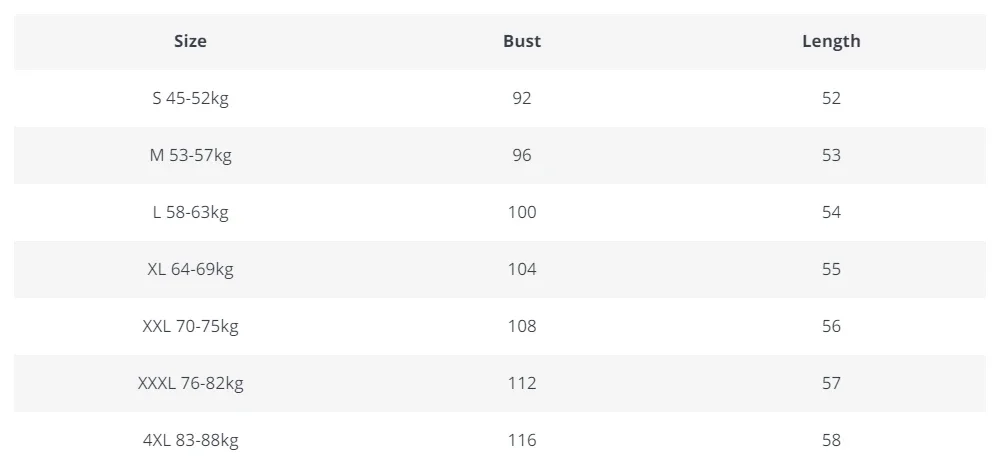Screen dimensions: 1000x471
Task: Click the Size column header
Action: coord(190,41)
